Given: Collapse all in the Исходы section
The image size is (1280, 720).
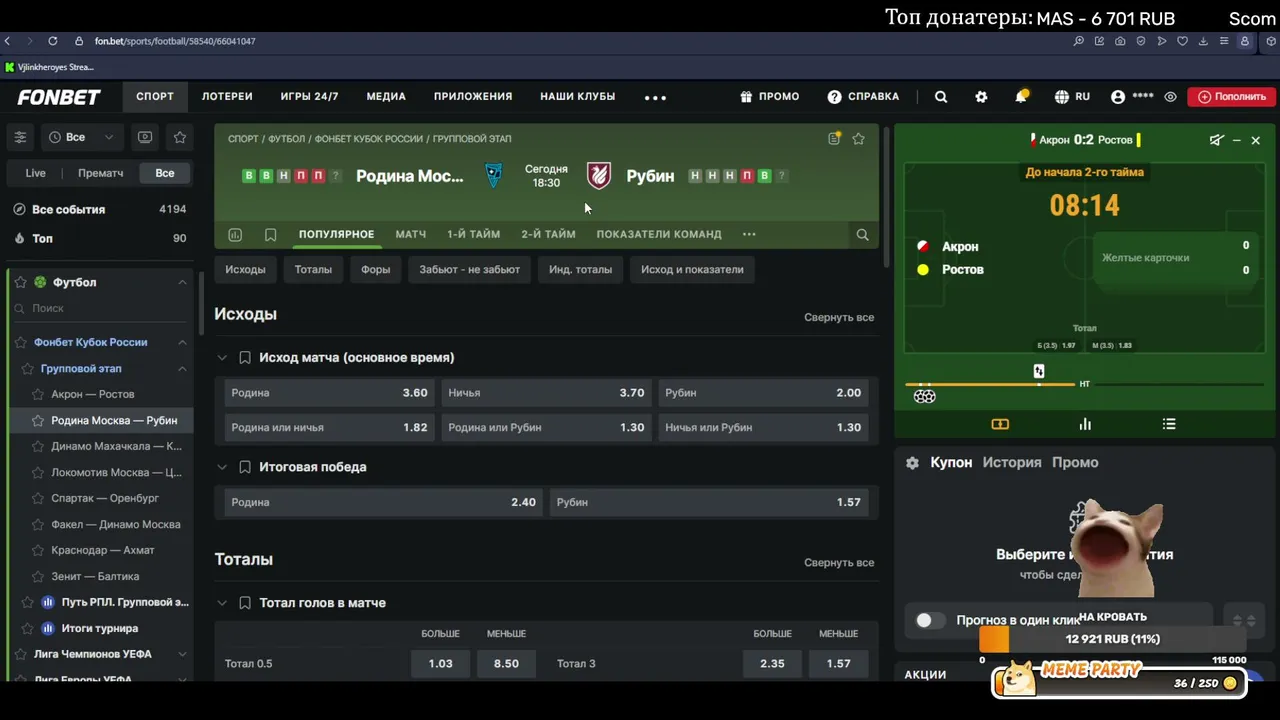Looking at the screenshot, I should (839, 317).
